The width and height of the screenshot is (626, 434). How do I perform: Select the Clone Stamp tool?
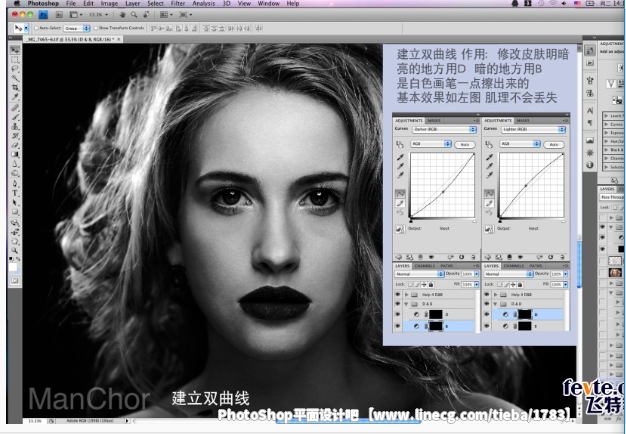[x=15, y=126]
